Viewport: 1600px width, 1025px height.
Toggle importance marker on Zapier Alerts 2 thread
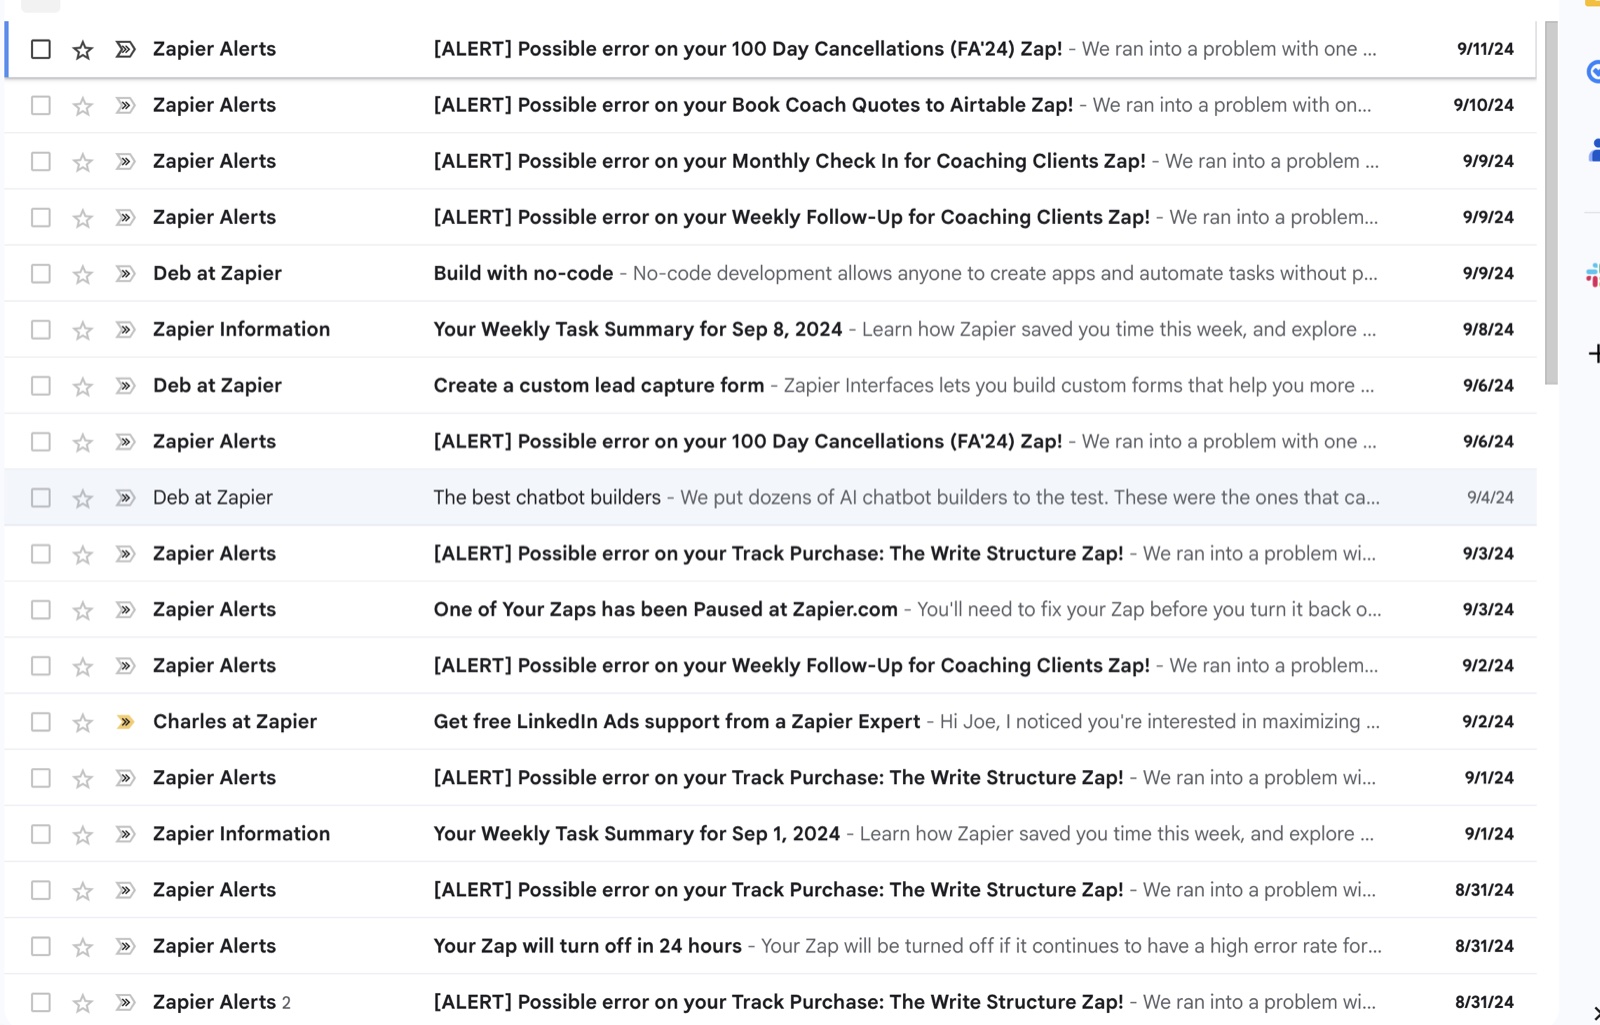point(125,1001)
